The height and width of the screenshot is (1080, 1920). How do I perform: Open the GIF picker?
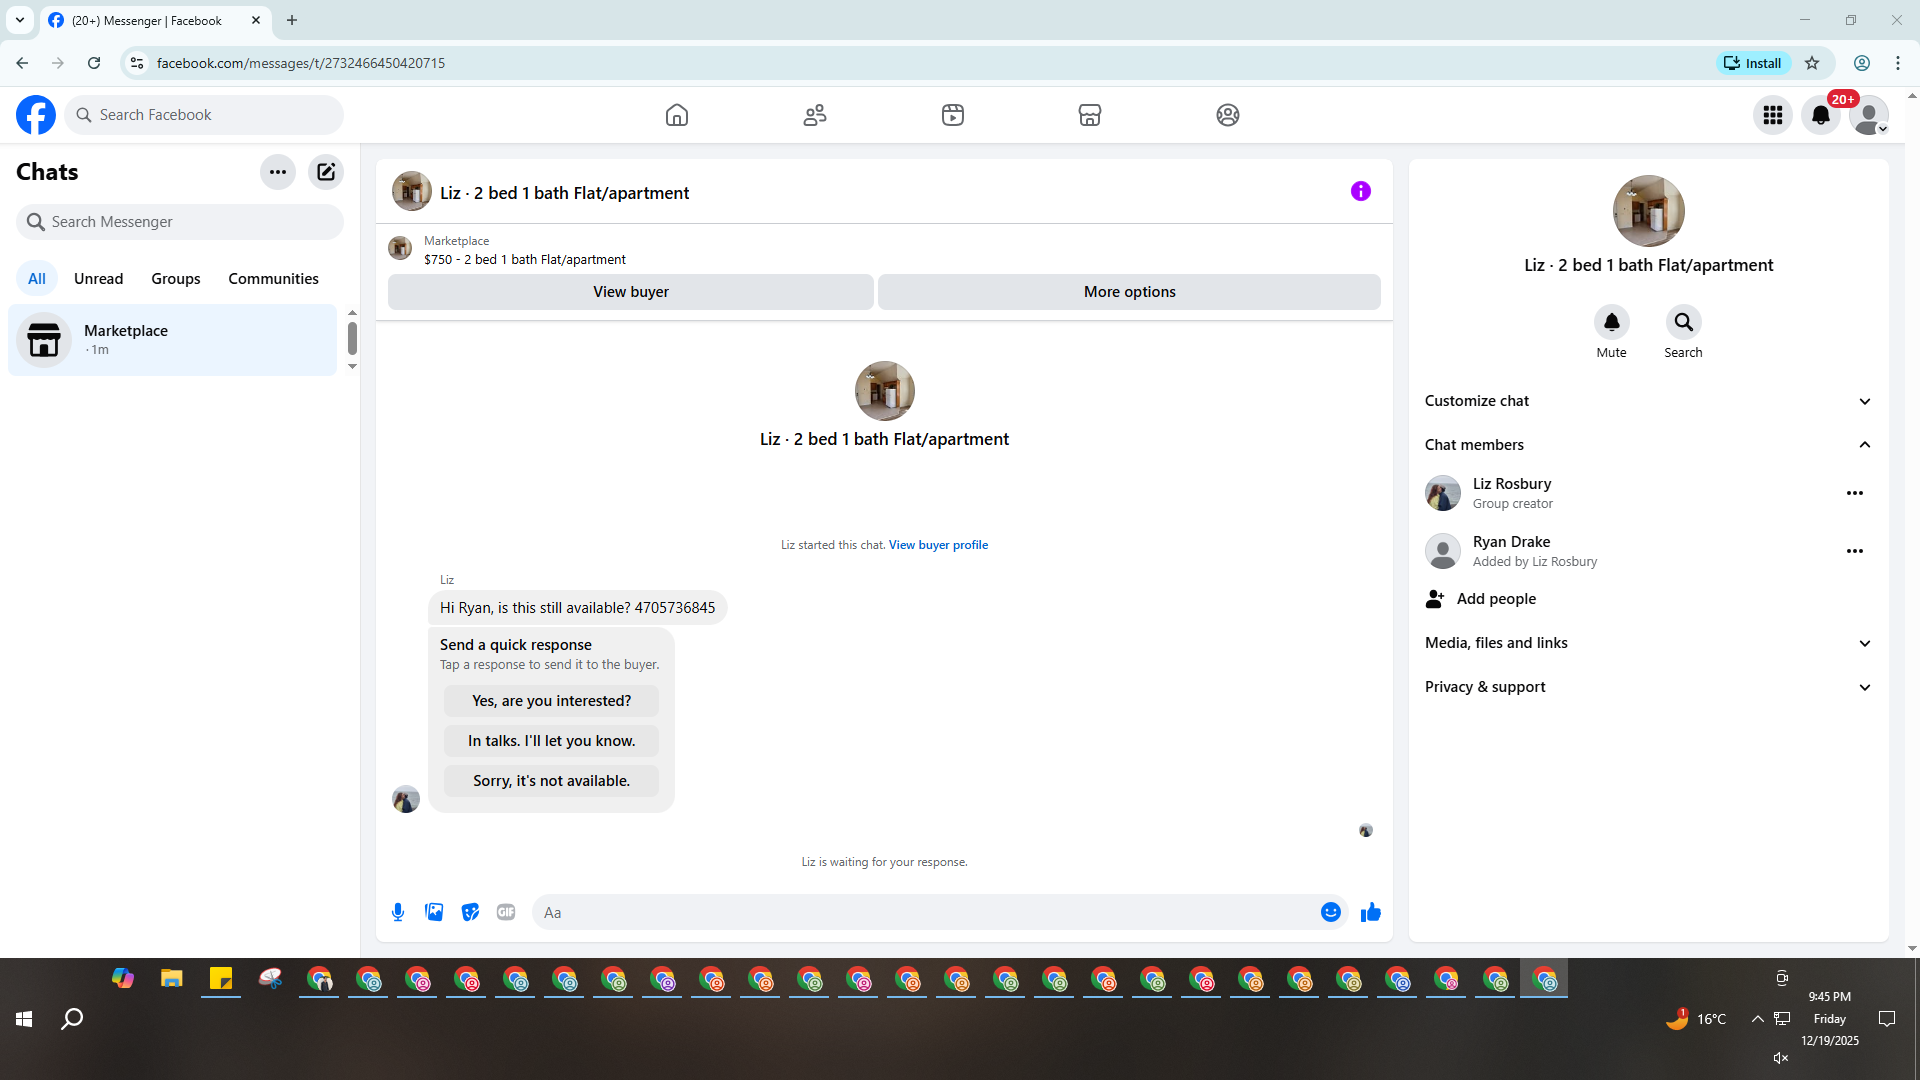[506, 912]
